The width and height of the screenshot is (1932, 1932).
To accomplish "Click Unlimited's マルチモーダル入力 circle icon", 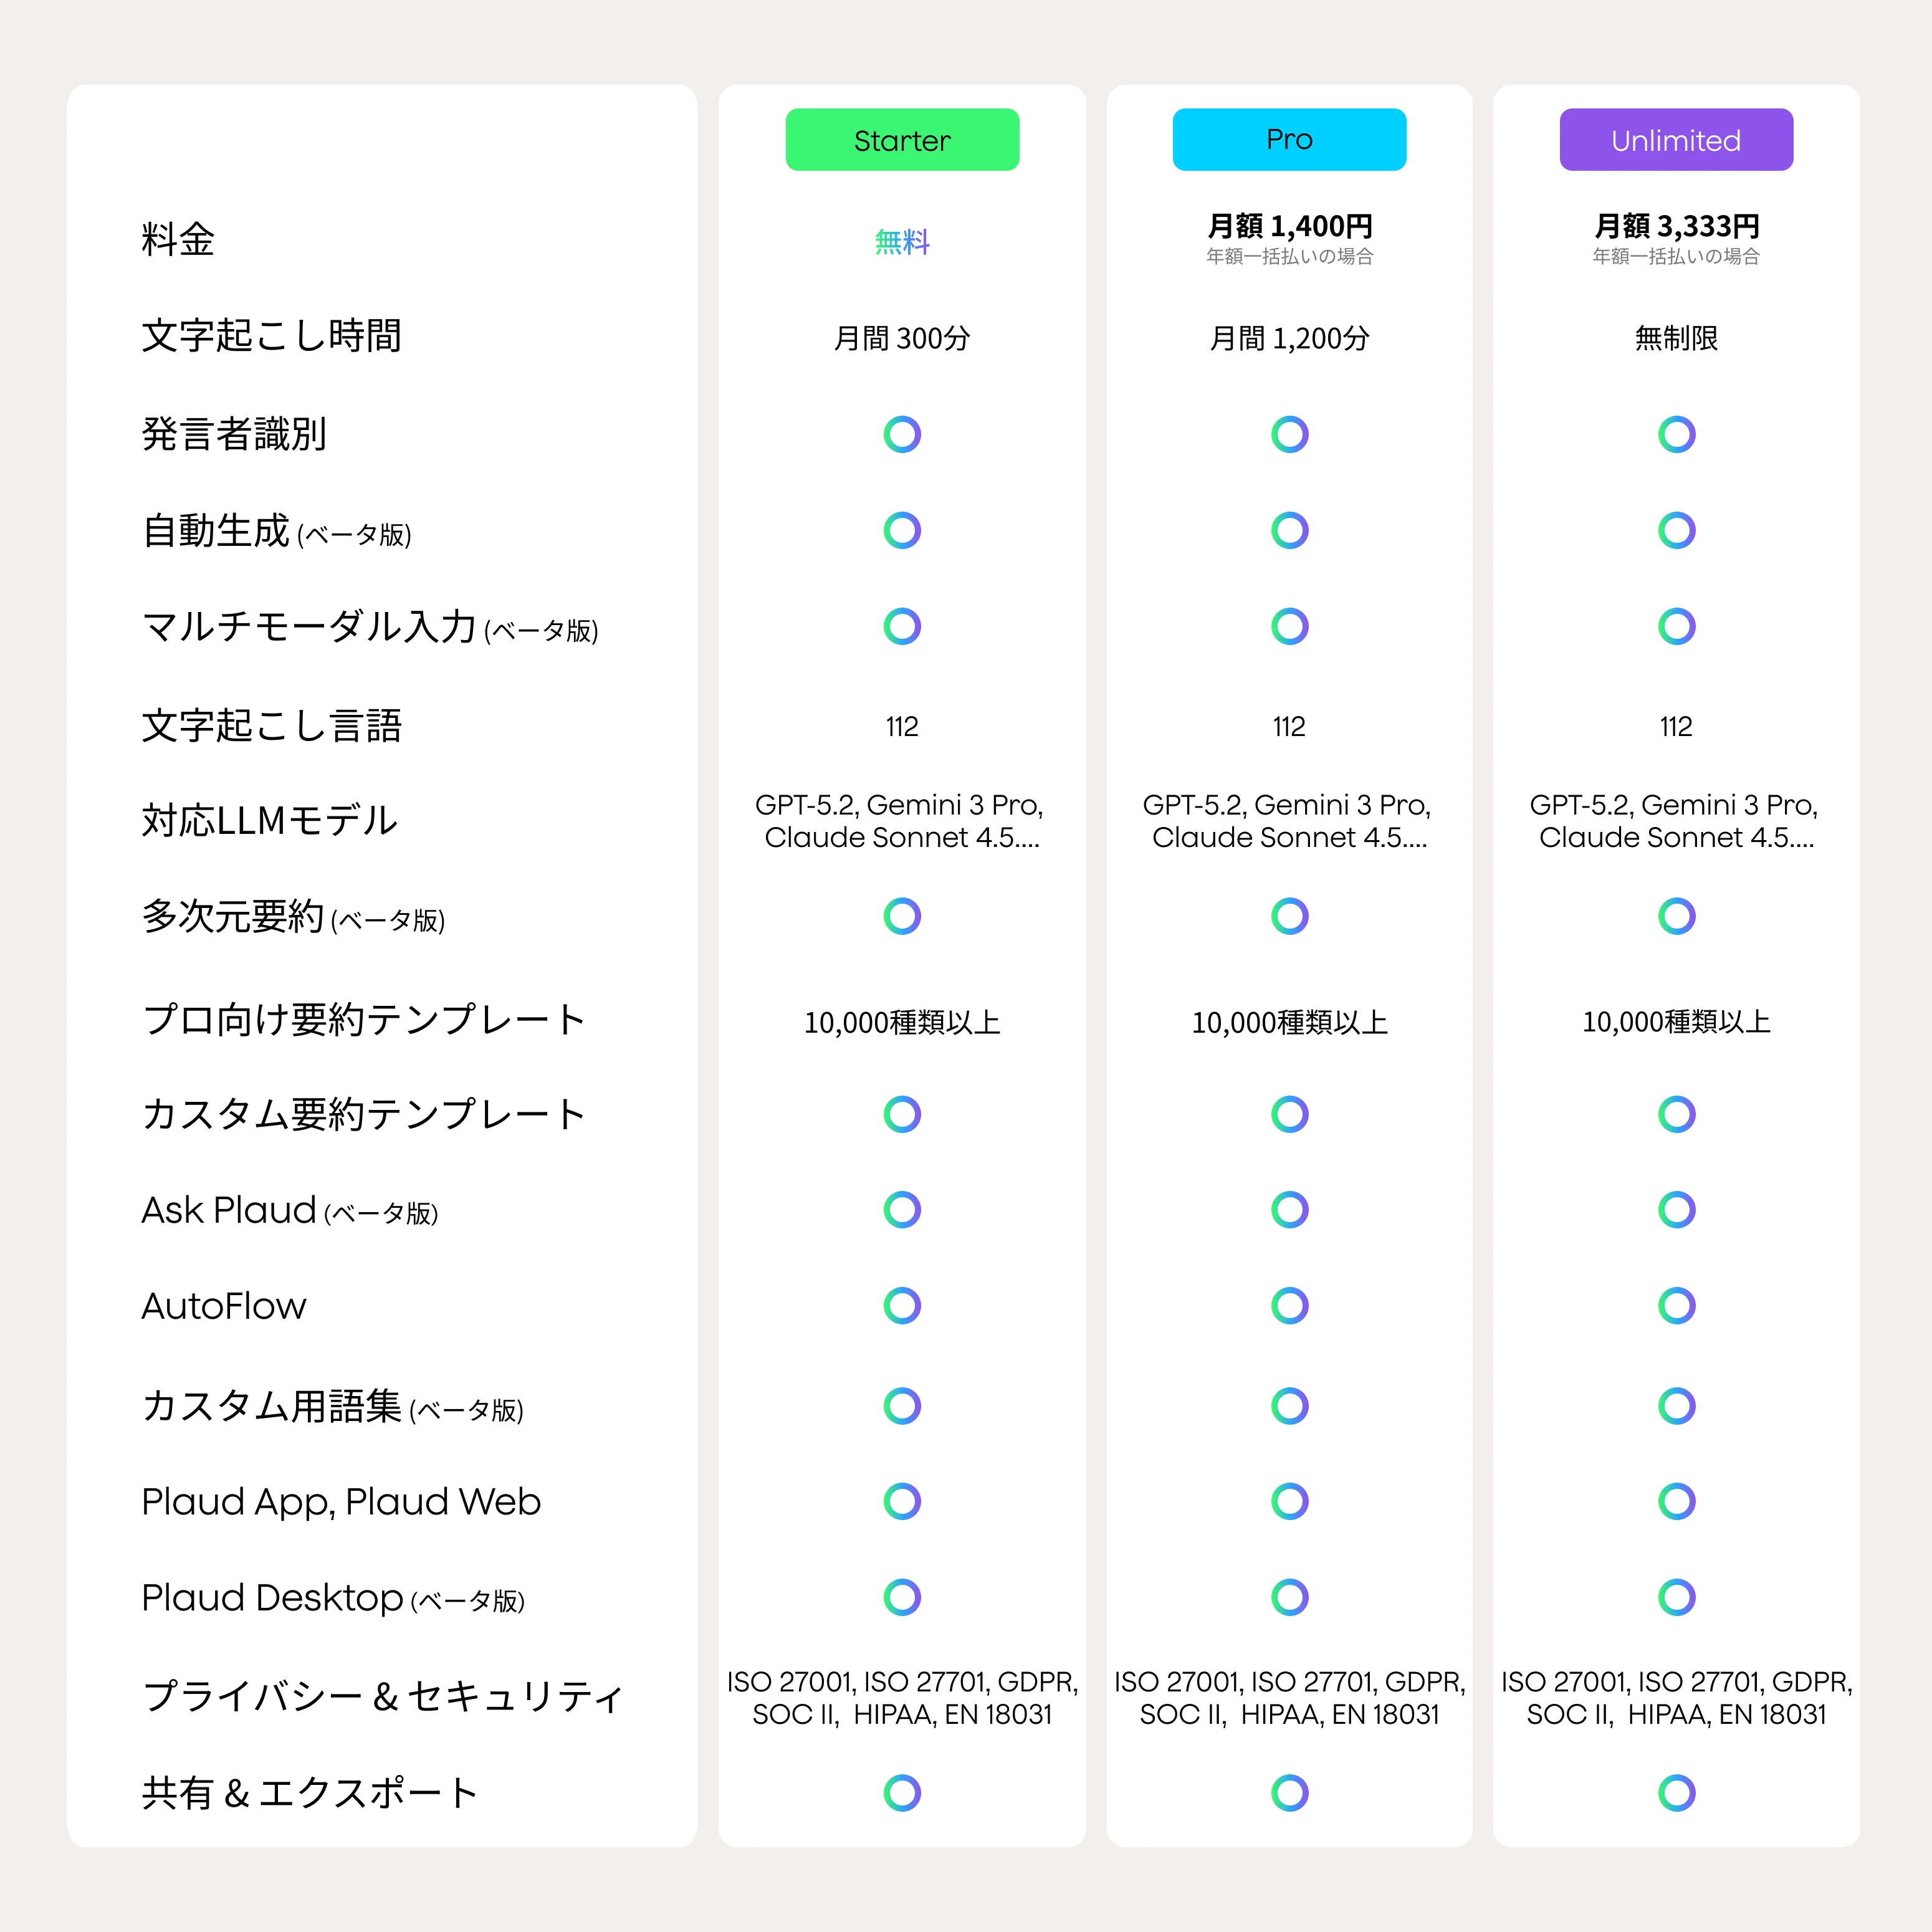I will (x=1676, y=626).
